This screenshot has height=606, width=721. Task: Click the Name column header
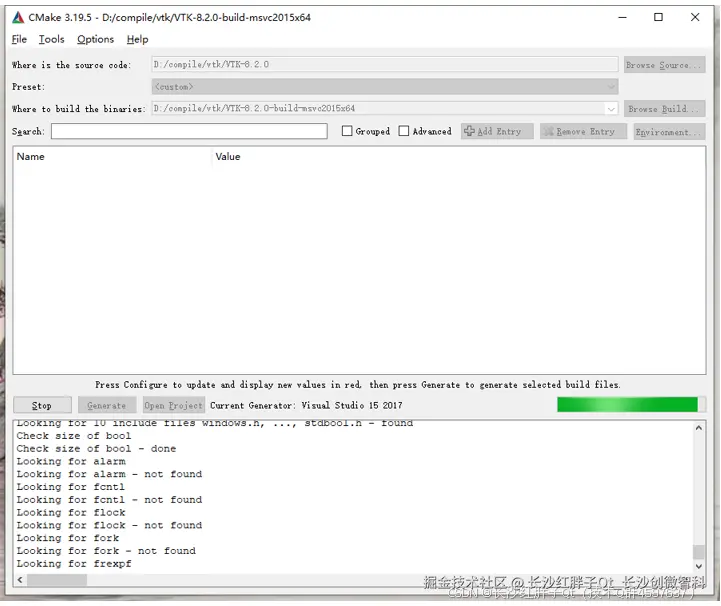[30, 157]
